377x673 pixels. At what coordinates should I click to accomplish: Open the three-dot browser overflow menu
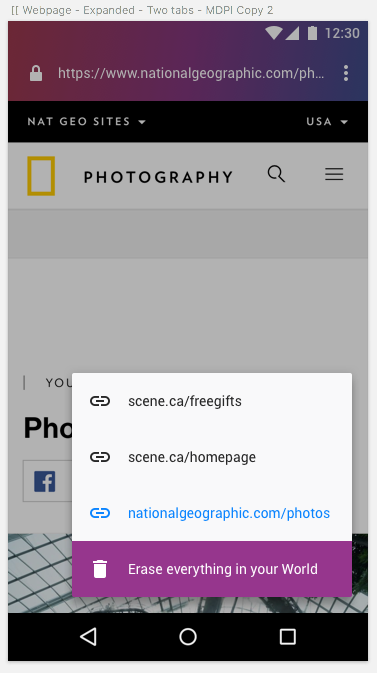[x=346, y=73]
